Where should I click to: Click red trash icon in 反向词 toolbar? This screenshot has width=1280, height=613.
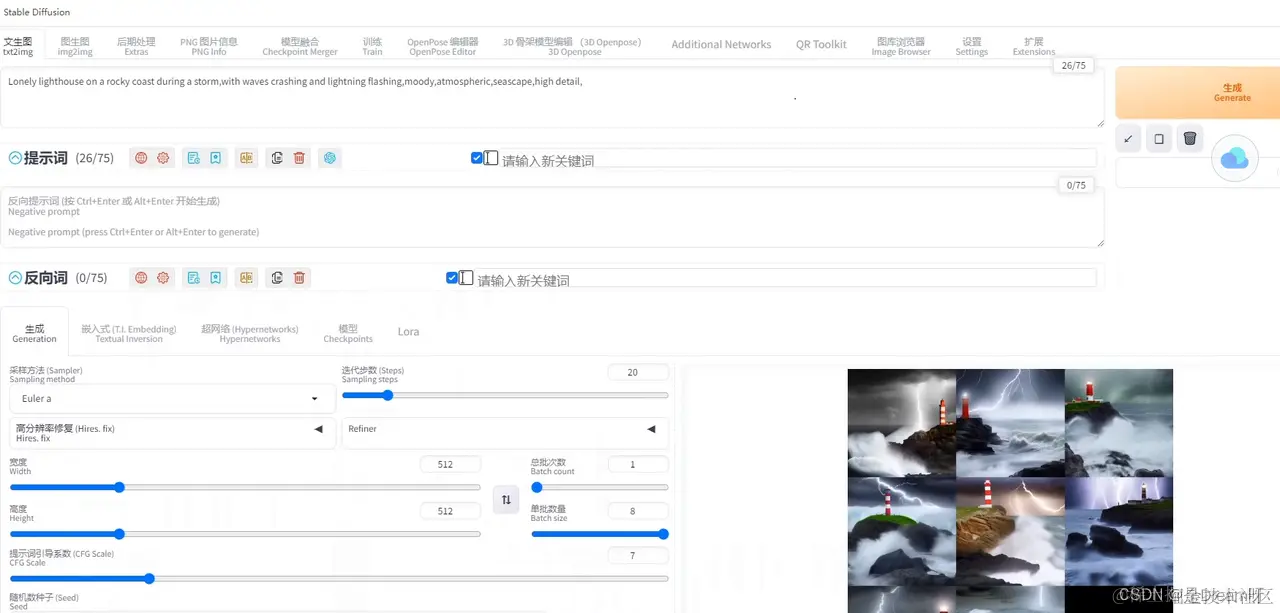tap(299, 278)
